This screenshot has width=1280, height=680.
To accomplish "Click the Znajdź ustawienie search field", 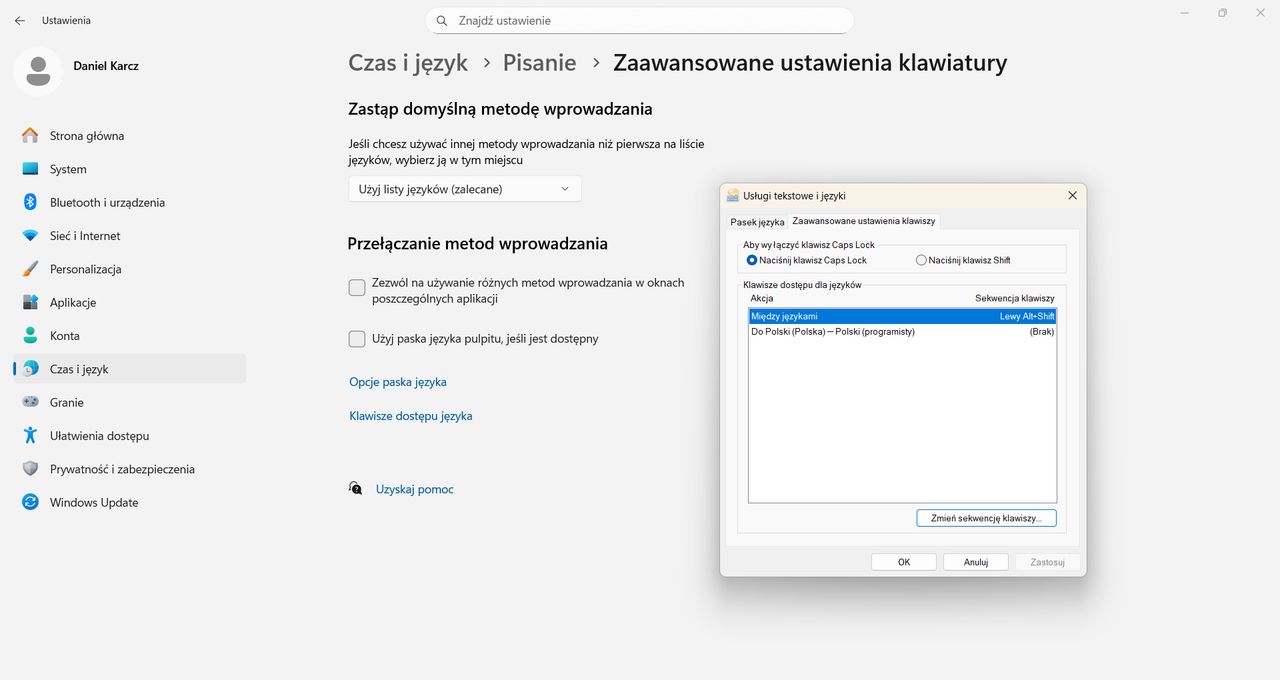I will (640, 20).
